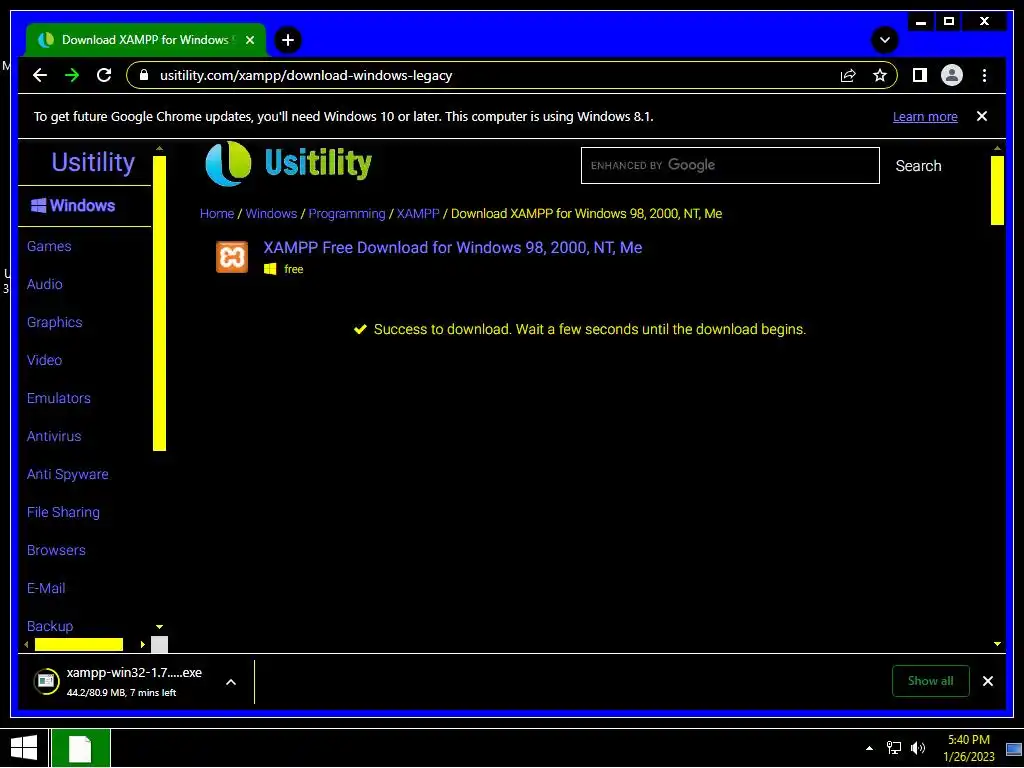The width and height of the screenshot is (1024, 768).
Task: Click the Usitility sidebar title
Action: click(x=93, y=162)
